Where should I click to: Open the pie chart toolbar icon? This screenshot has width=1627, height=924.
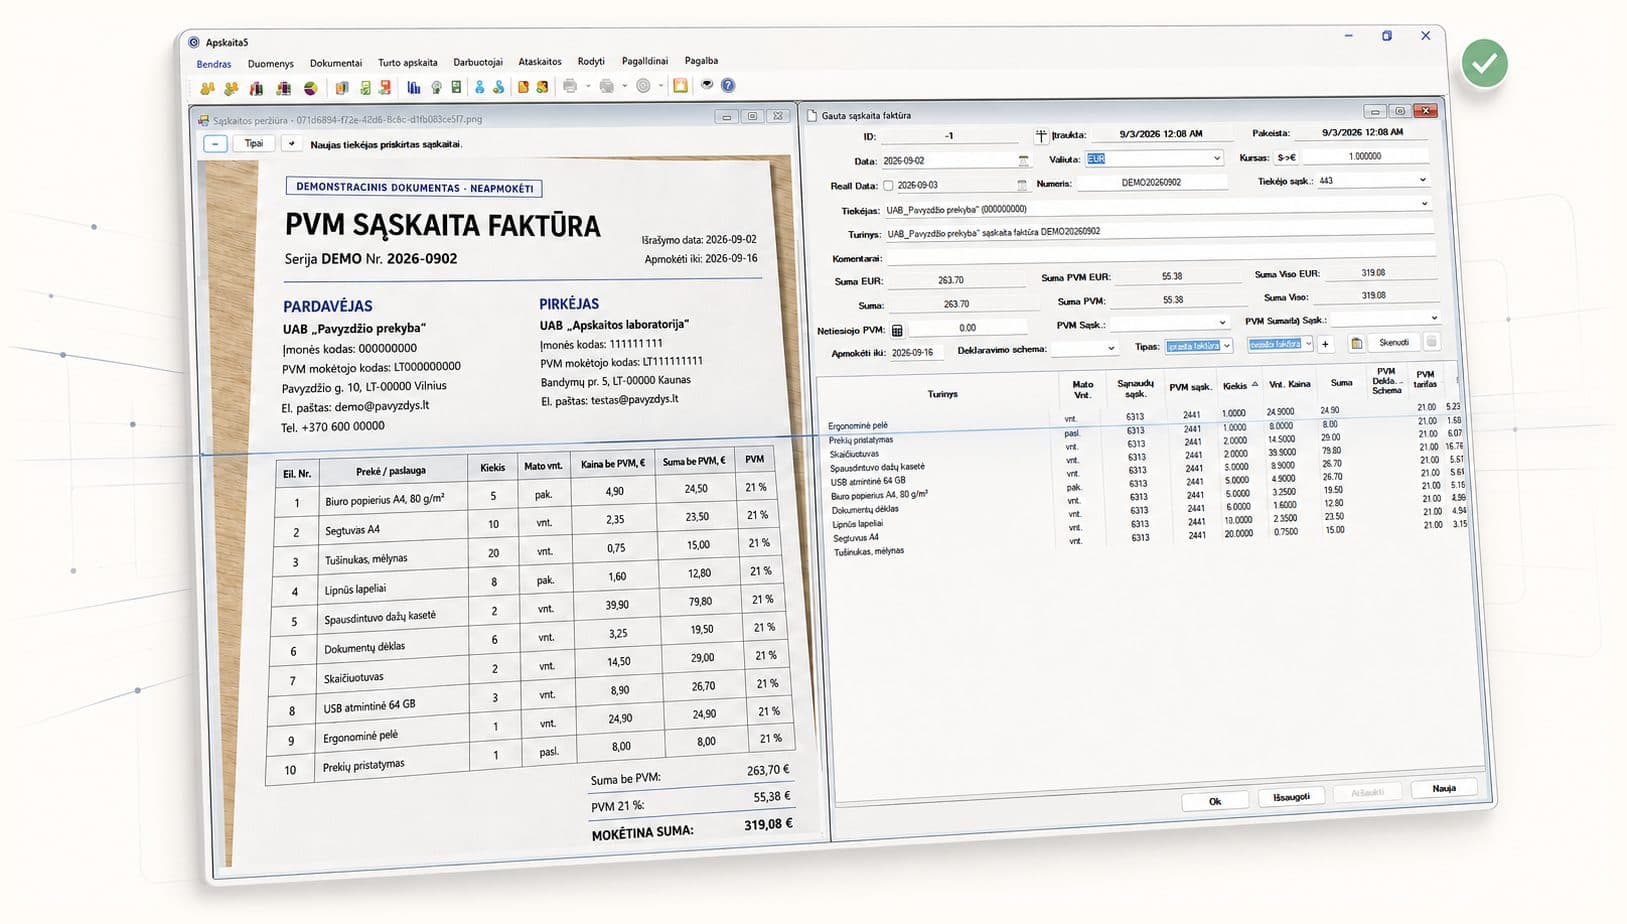pos(311,88)
